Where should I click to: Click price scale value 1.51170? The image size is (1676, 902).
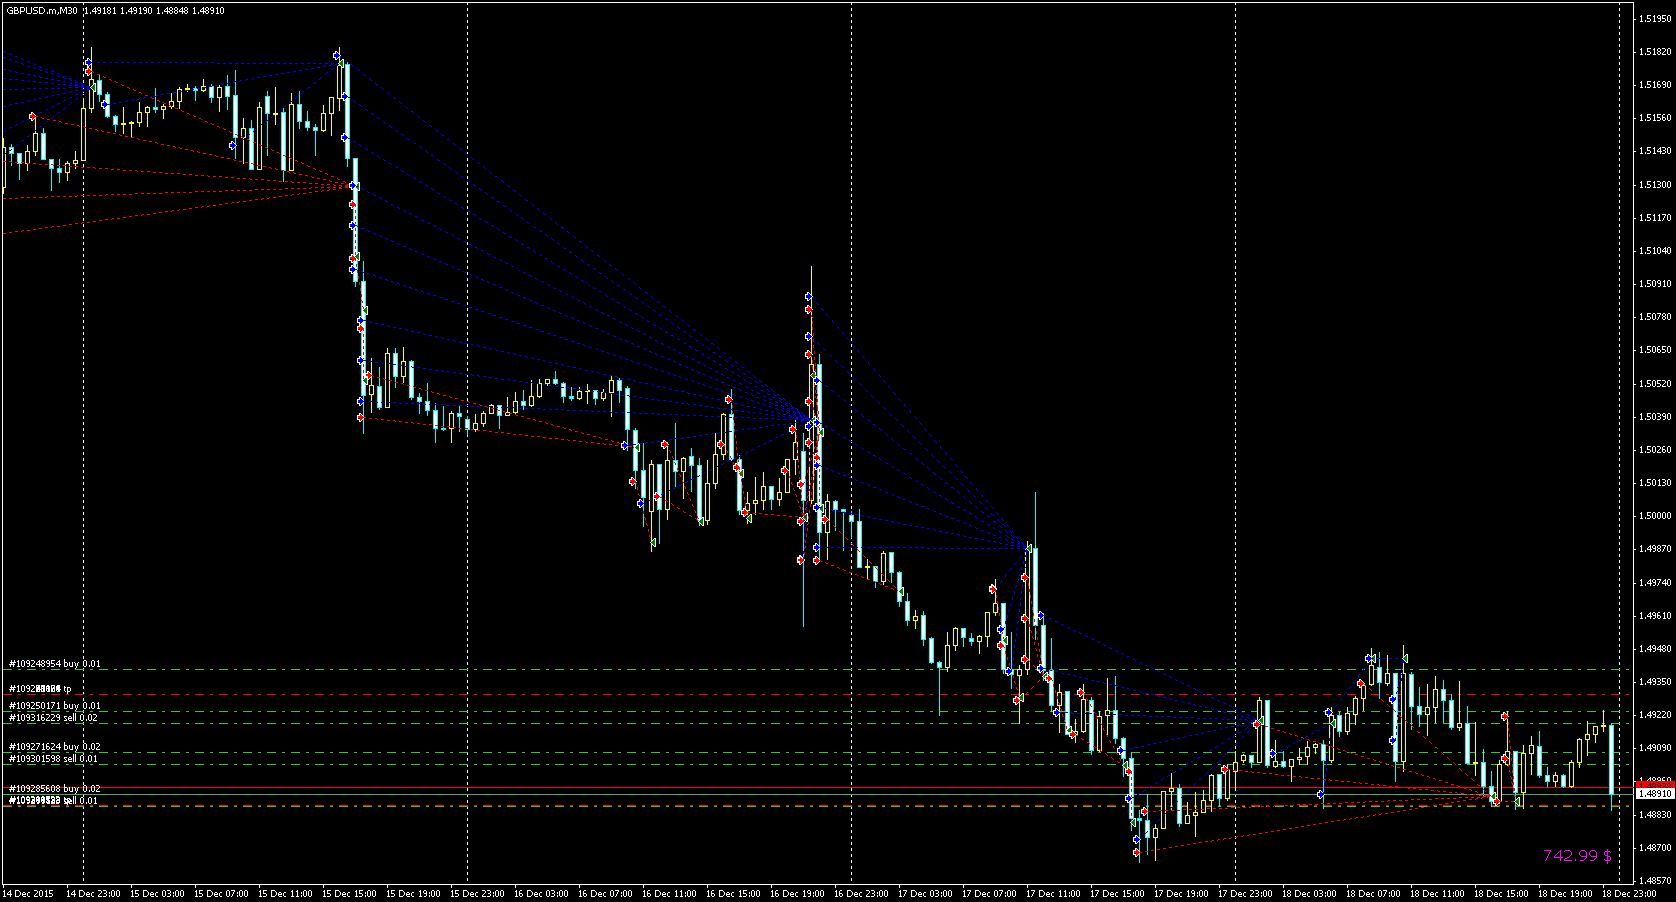(x=1657, y=218)
